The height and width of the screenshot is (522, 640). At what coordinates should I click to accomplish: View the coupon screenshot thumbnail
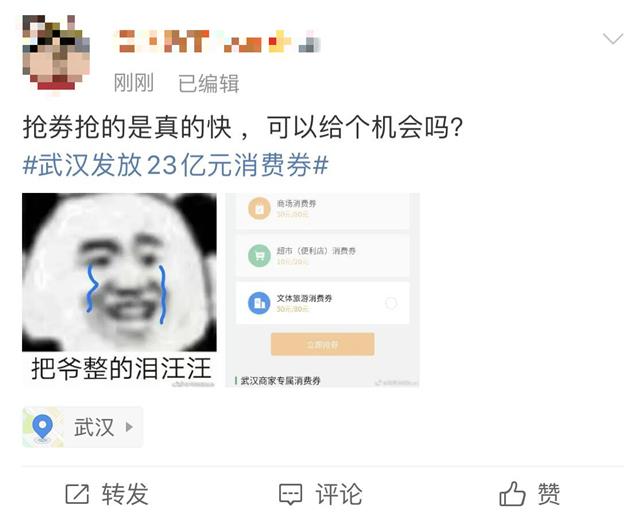coord(322,290)
